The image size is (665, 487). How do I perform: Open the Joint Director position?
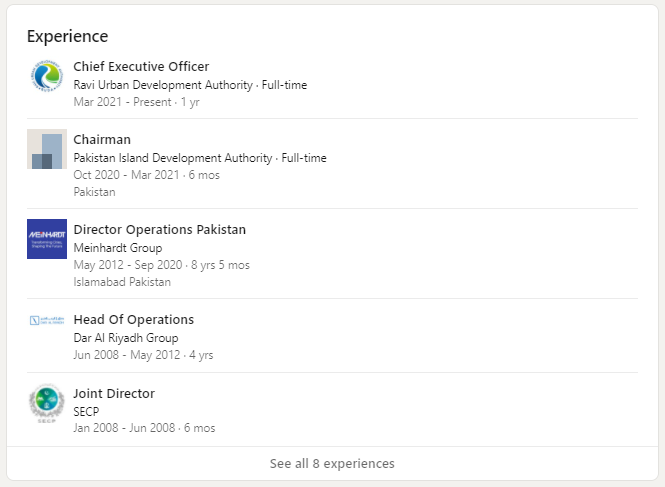pos(114,393)
